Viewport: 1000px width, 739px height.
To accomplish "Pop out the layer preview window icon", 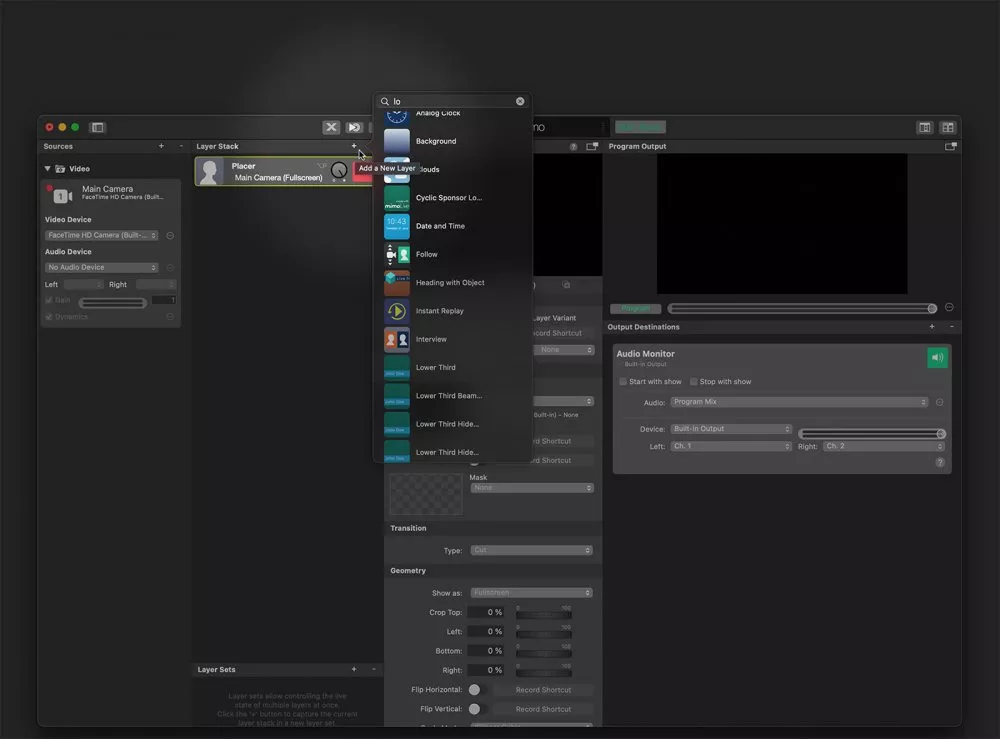I will pos(592,147).
